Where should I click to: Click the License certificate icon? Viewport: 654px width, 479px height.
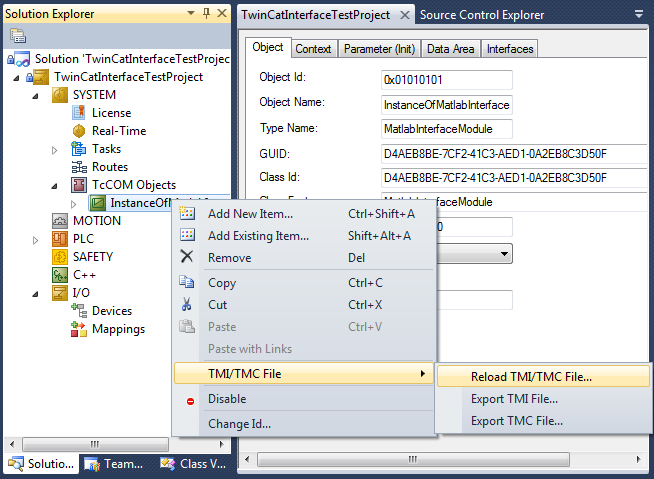click(x=78, y=113)
